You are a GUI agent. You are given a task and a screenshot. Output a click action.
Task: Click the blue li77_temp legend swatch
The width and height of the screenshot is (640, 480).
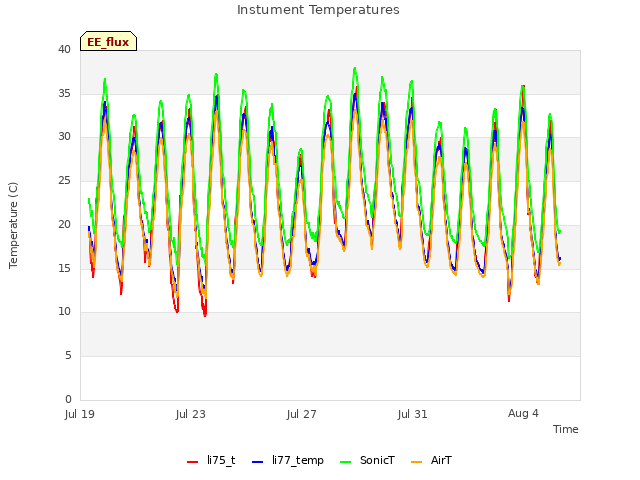258,462
